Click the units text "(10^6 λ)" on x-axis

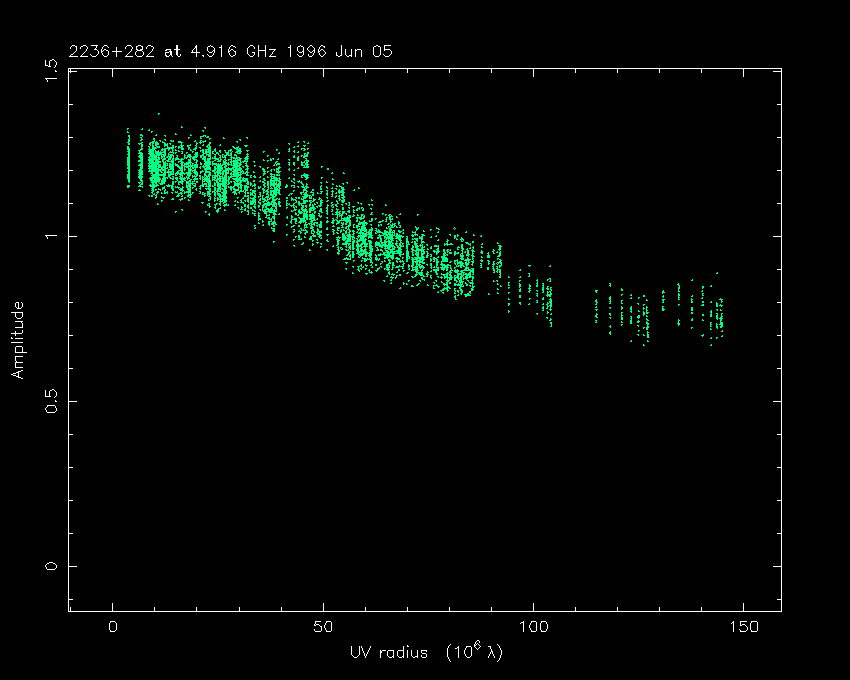click(473, 652)
